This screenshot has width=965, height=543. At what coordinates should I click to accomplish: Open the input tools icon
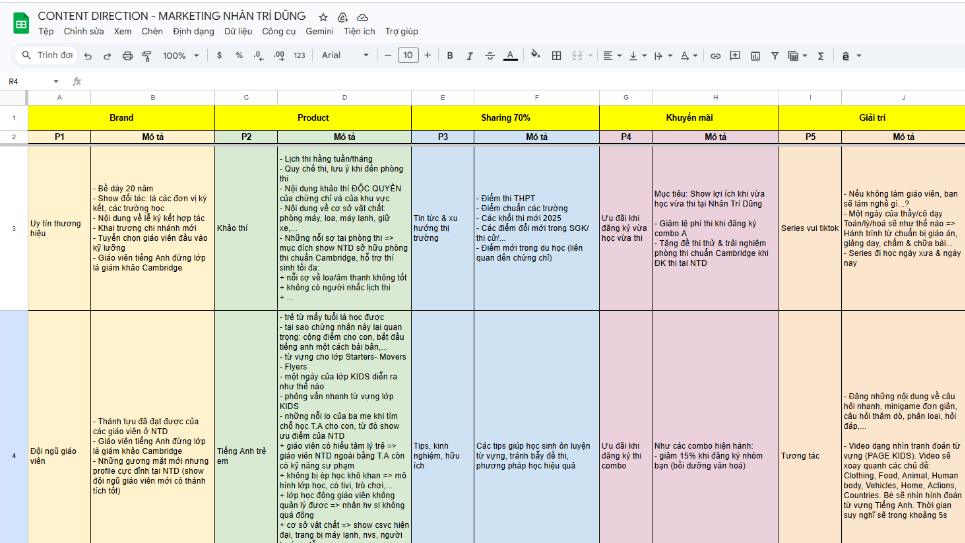point(846,55)
